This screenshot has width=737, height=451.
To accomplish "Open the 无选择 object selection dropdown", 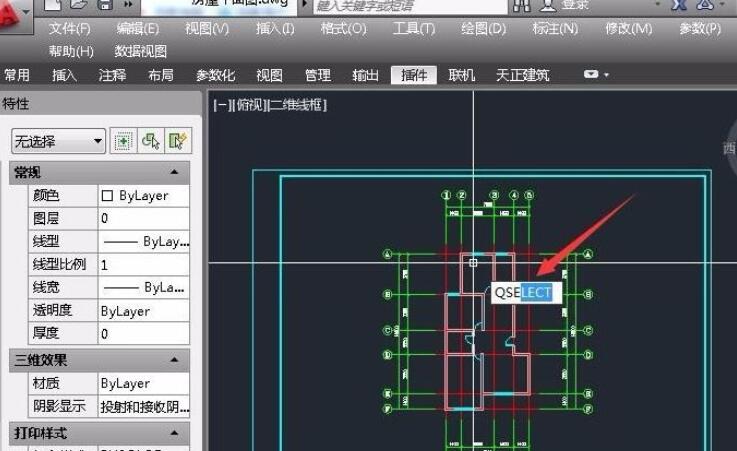I will 58,141.
